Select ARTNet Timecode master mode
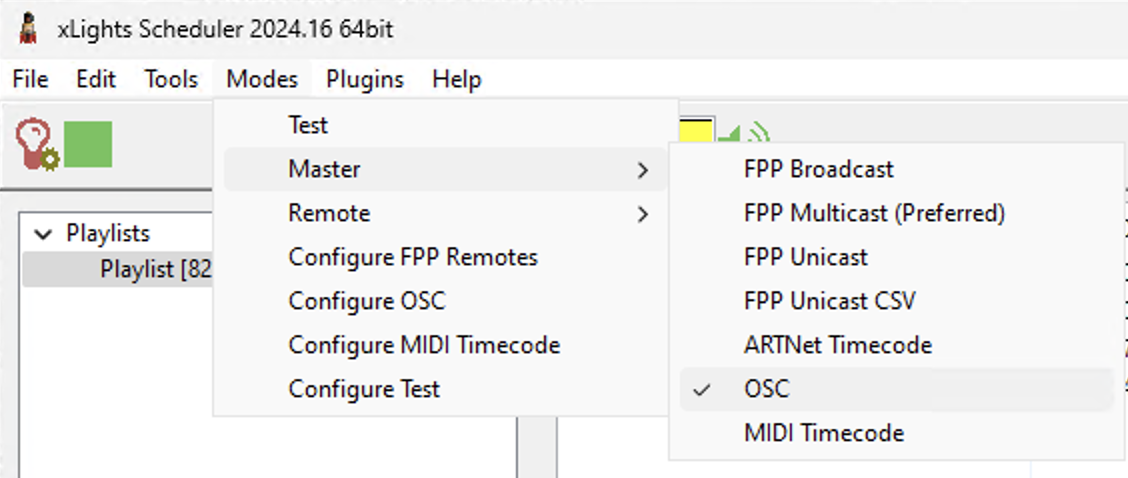 (x=838, y=345)
